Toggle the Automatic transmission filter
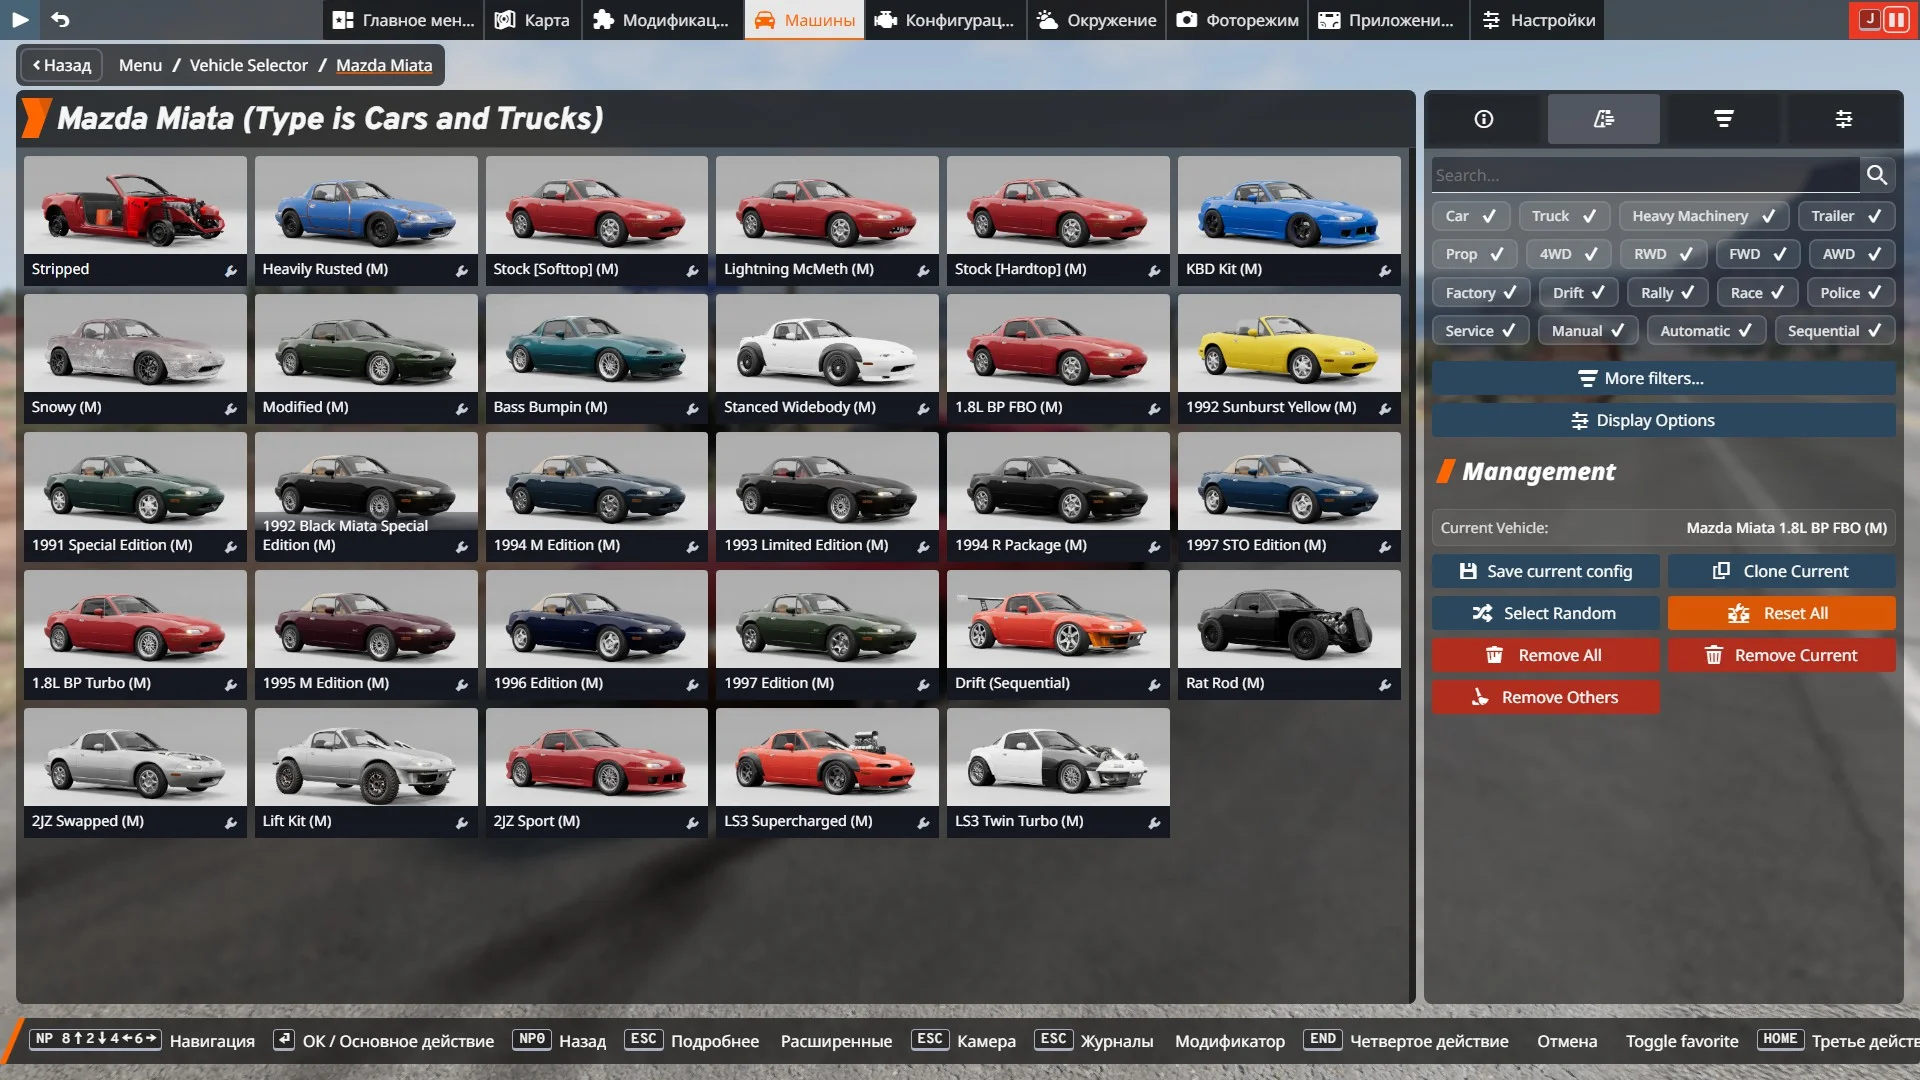The height and width of the screenshot is (1080, 1920). tap(1706, 331)
